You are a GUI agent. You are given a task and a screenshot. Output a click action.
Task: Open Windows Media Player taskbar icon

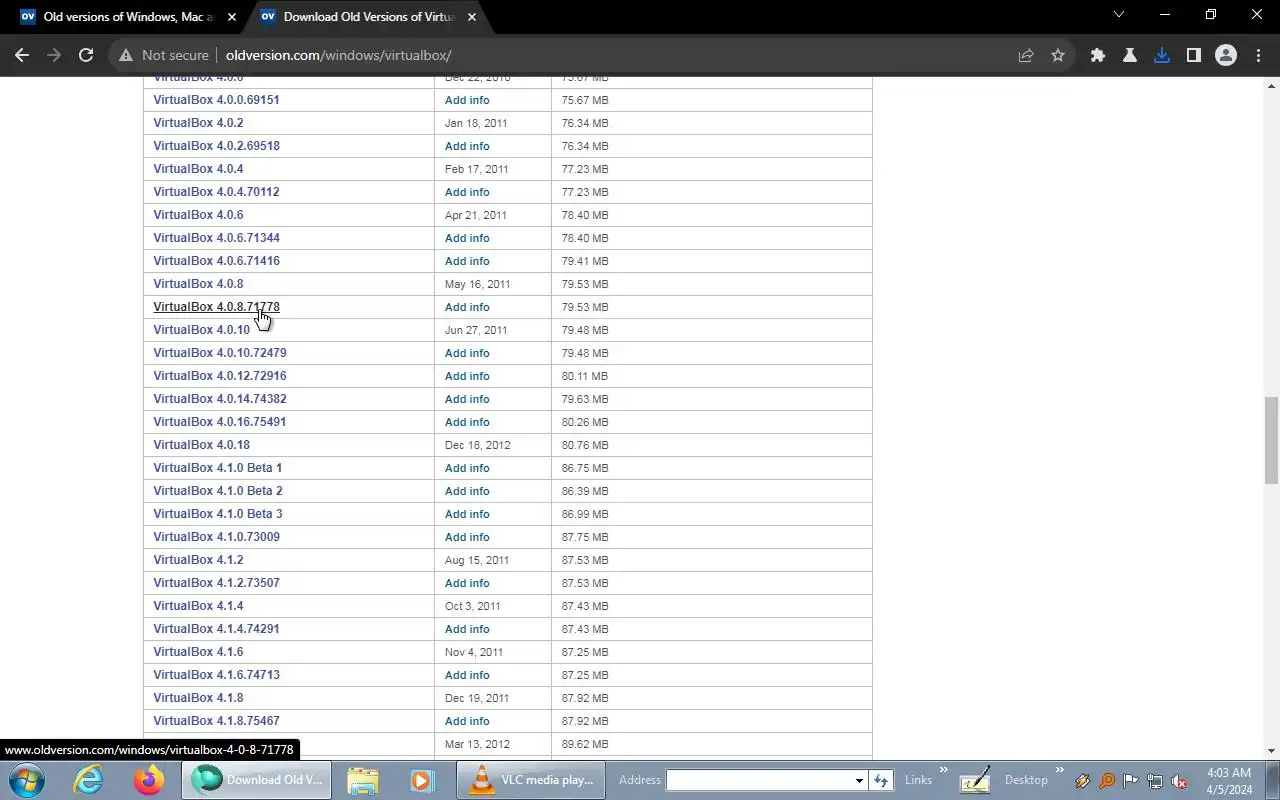[422, 780]
